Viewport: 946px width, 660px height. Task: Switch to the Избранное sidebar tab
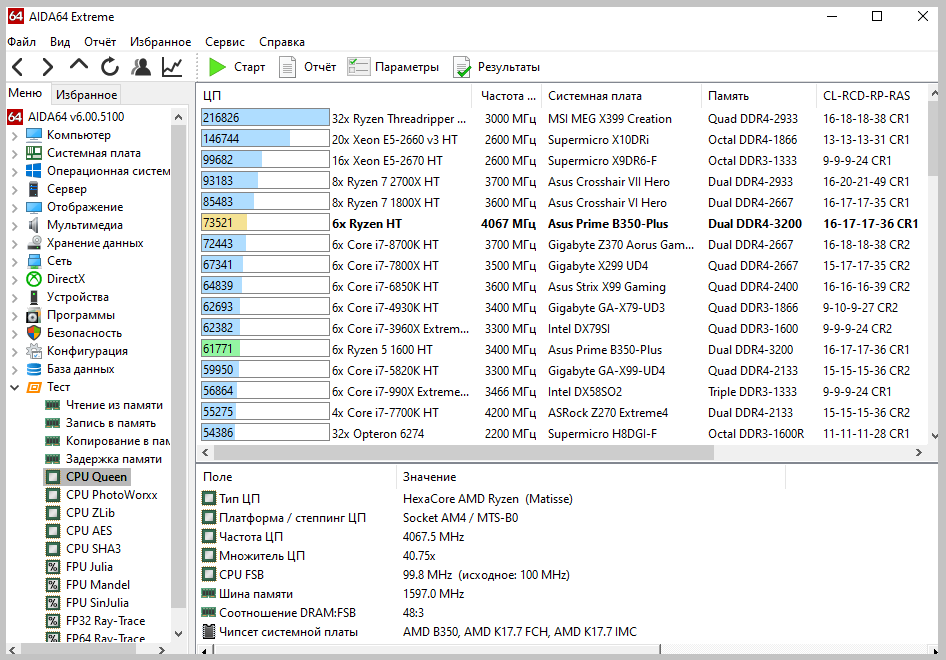pos(86,95)
